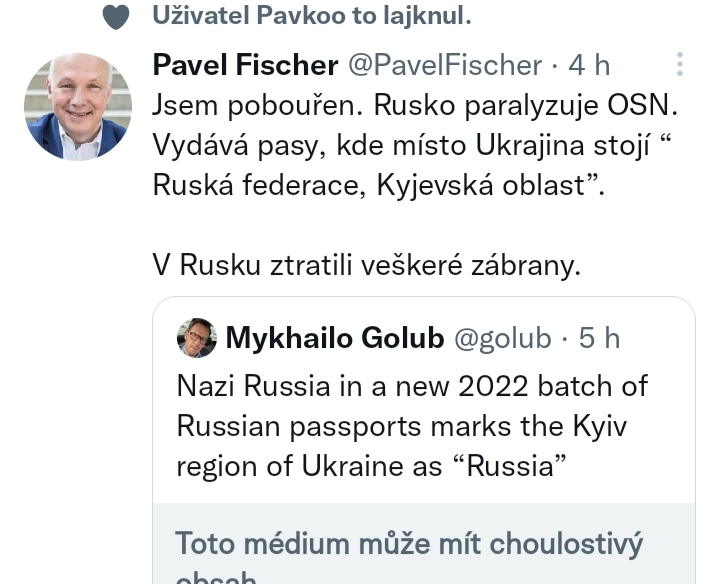
Task: Click the phrase "Ruská federace, Kyjevská oblast"
Action: coord(379,185)
